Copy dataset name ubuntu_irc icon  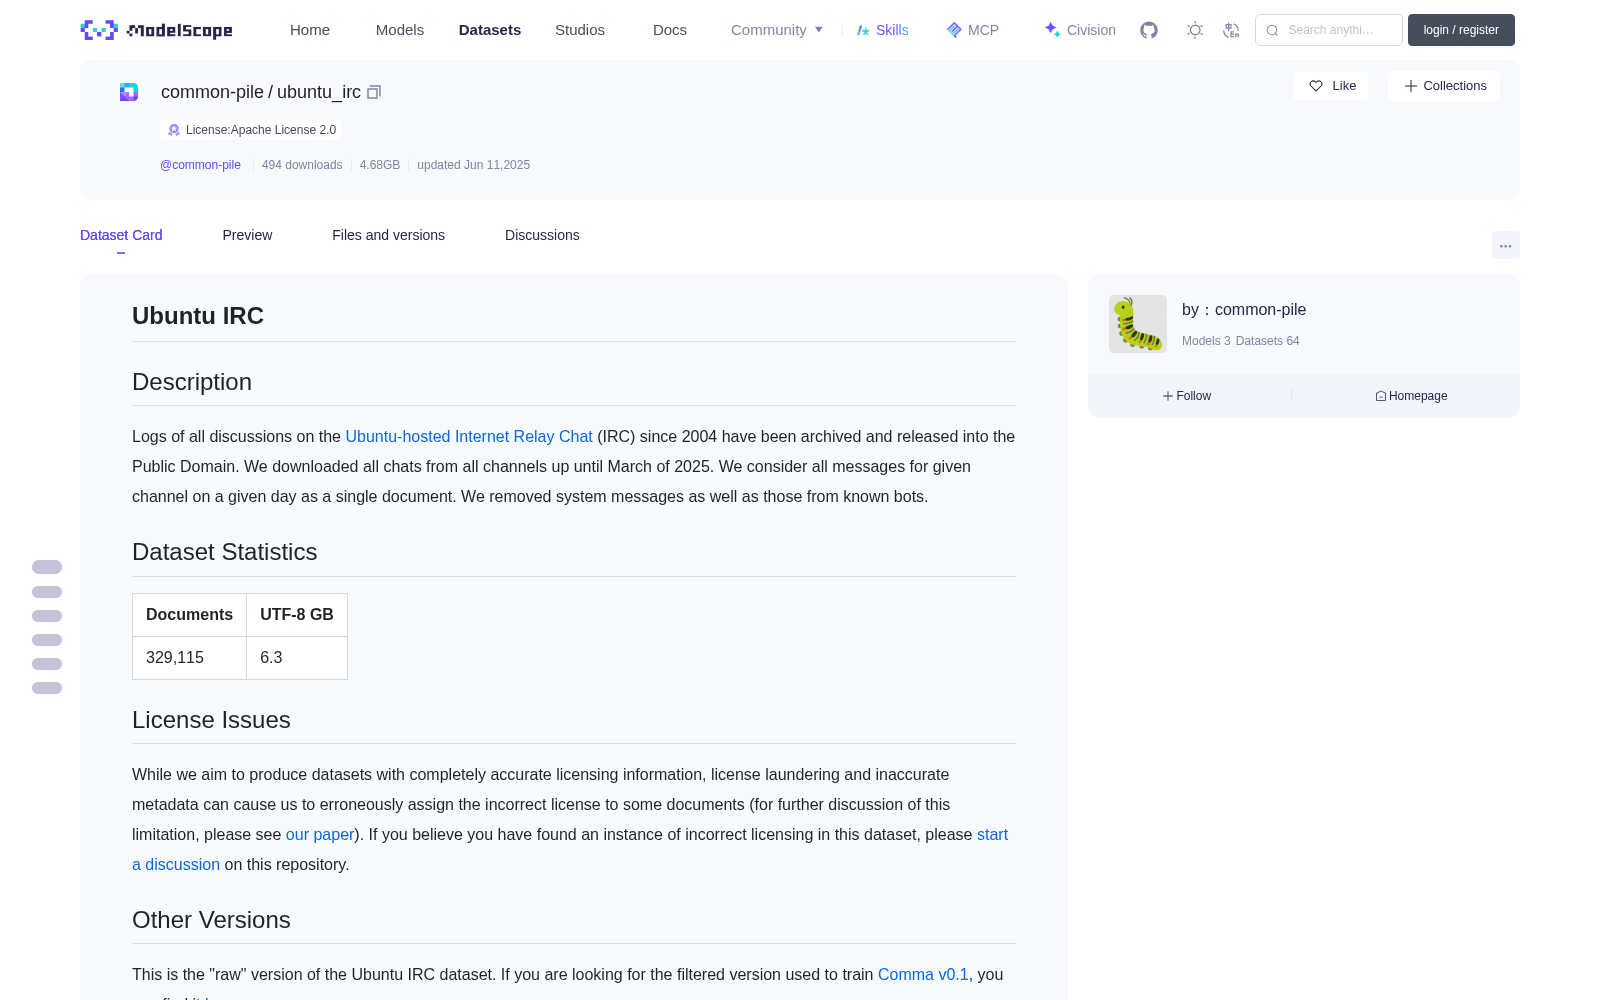[x=374, y=92]
